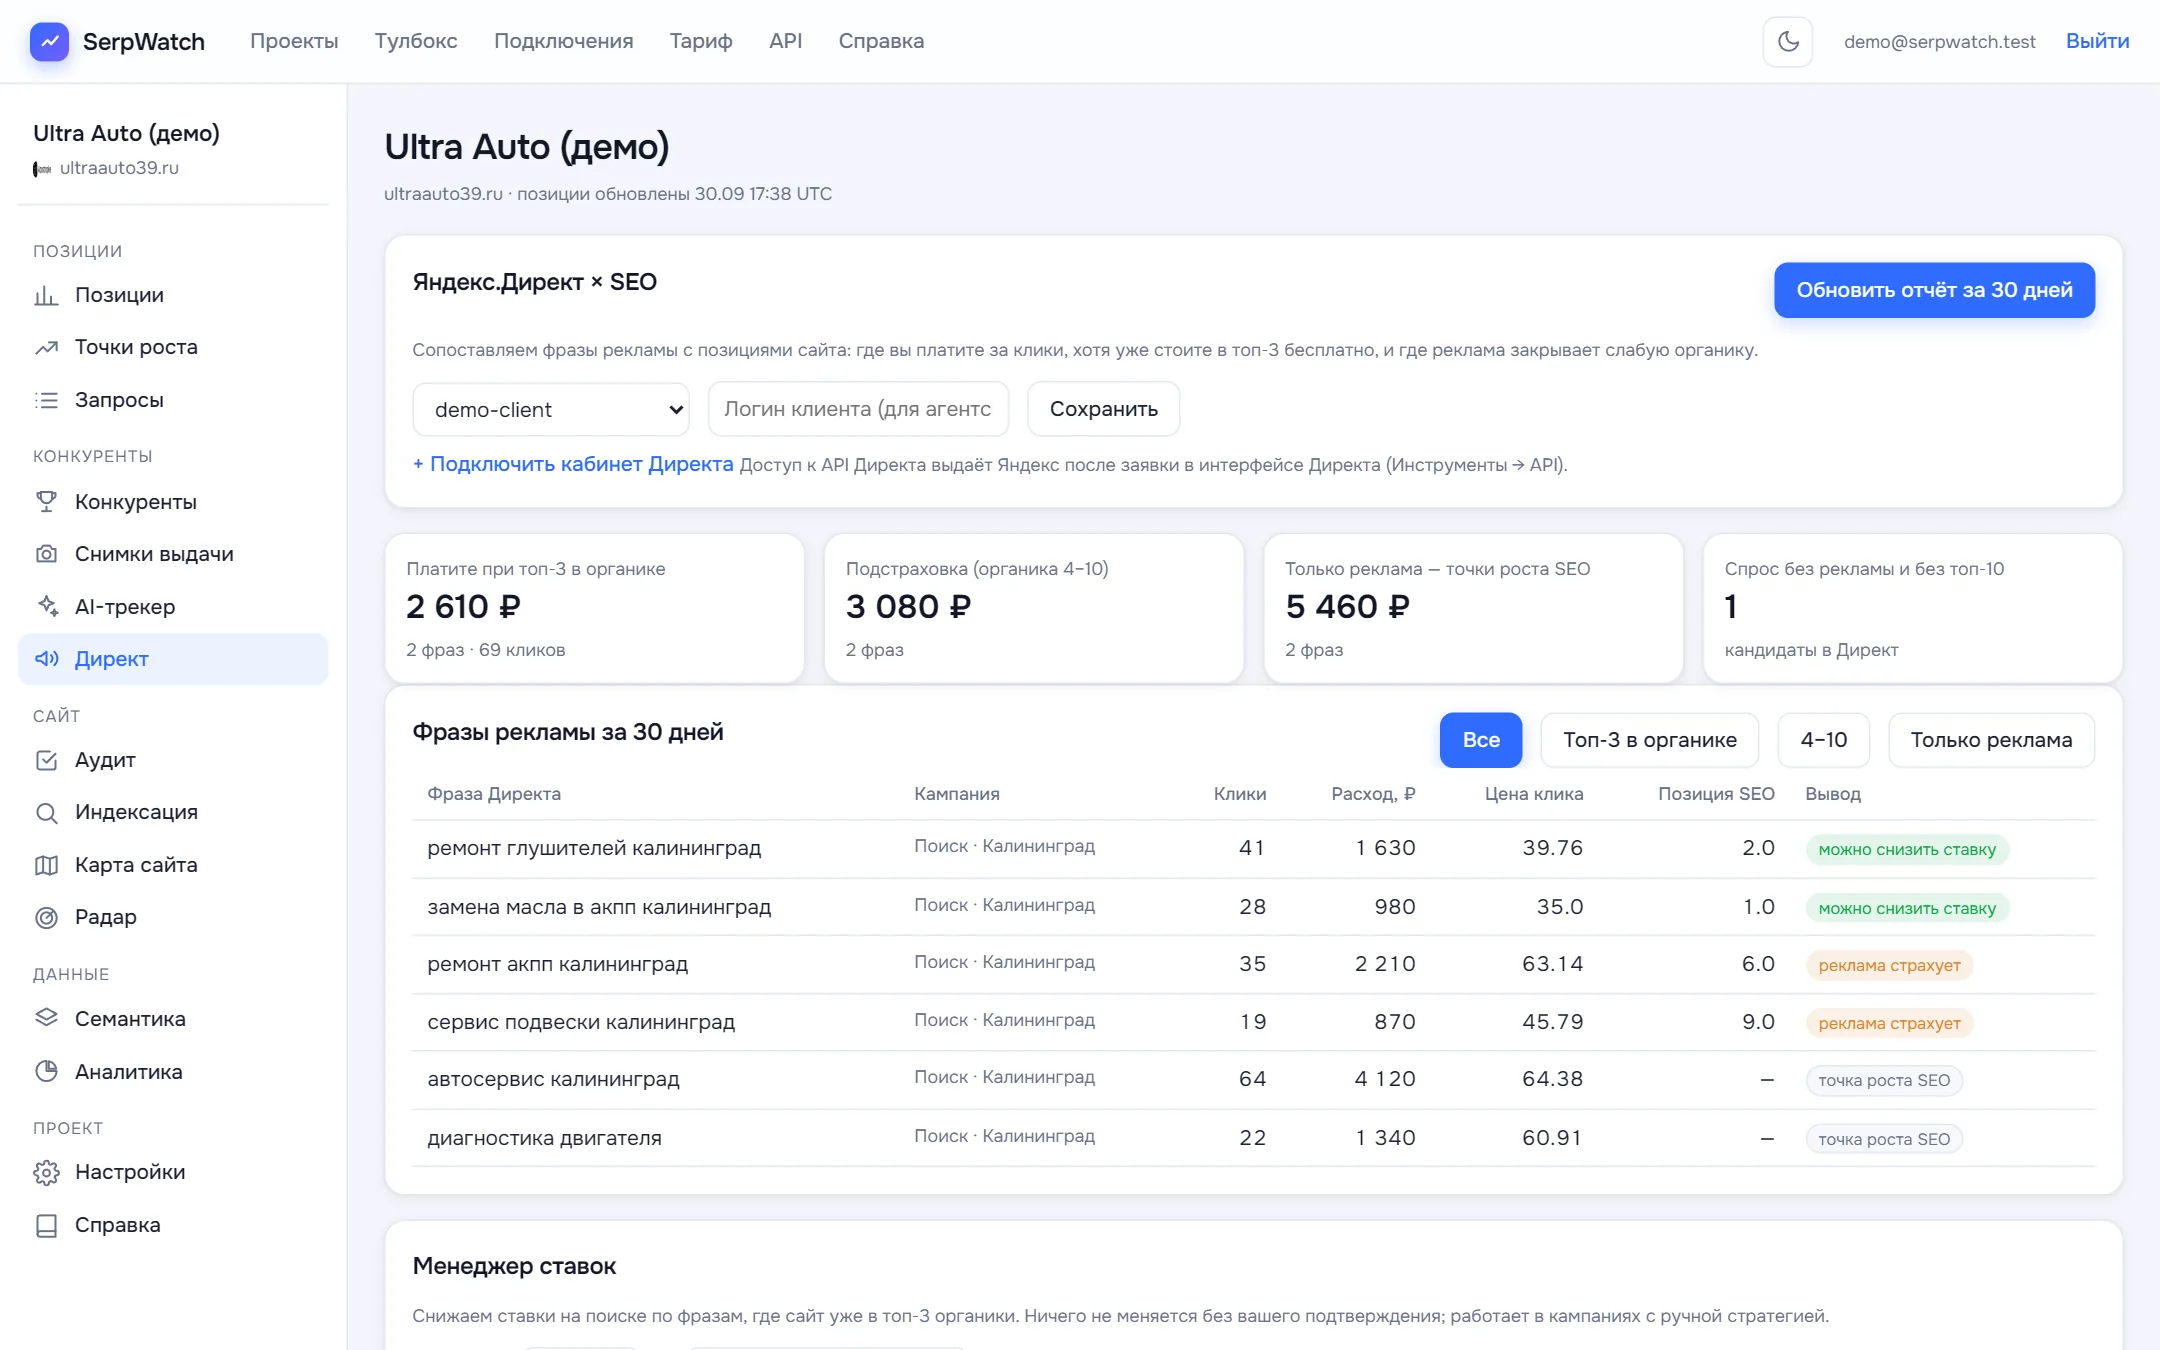Open Конкуренты sidebar item

pos(173,502)
